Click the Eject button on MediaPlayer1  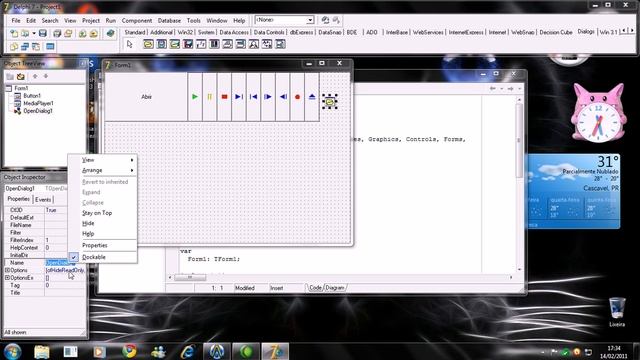point(312,97)
